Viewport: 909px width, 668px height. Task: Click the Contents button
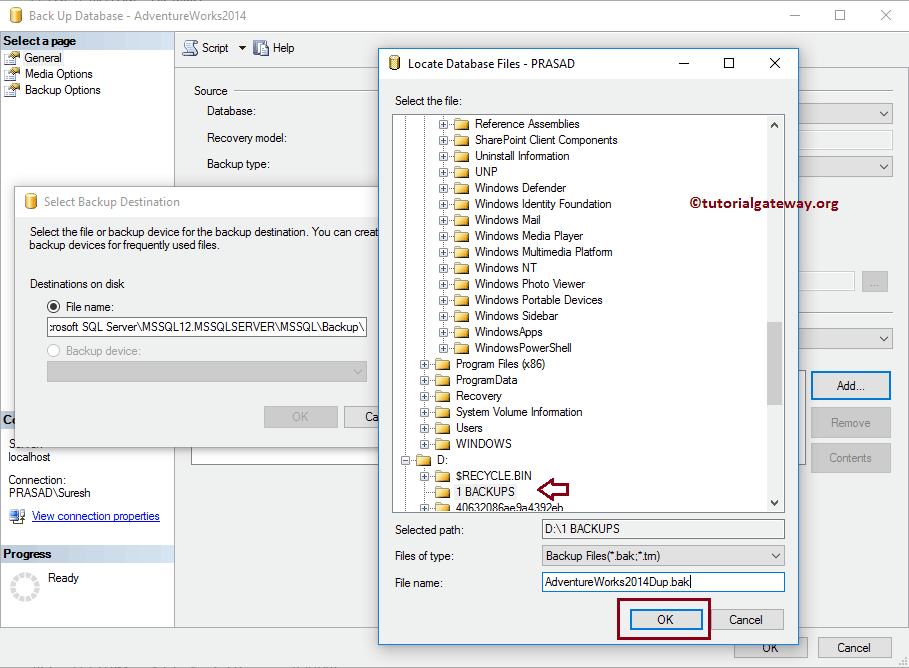850,458
